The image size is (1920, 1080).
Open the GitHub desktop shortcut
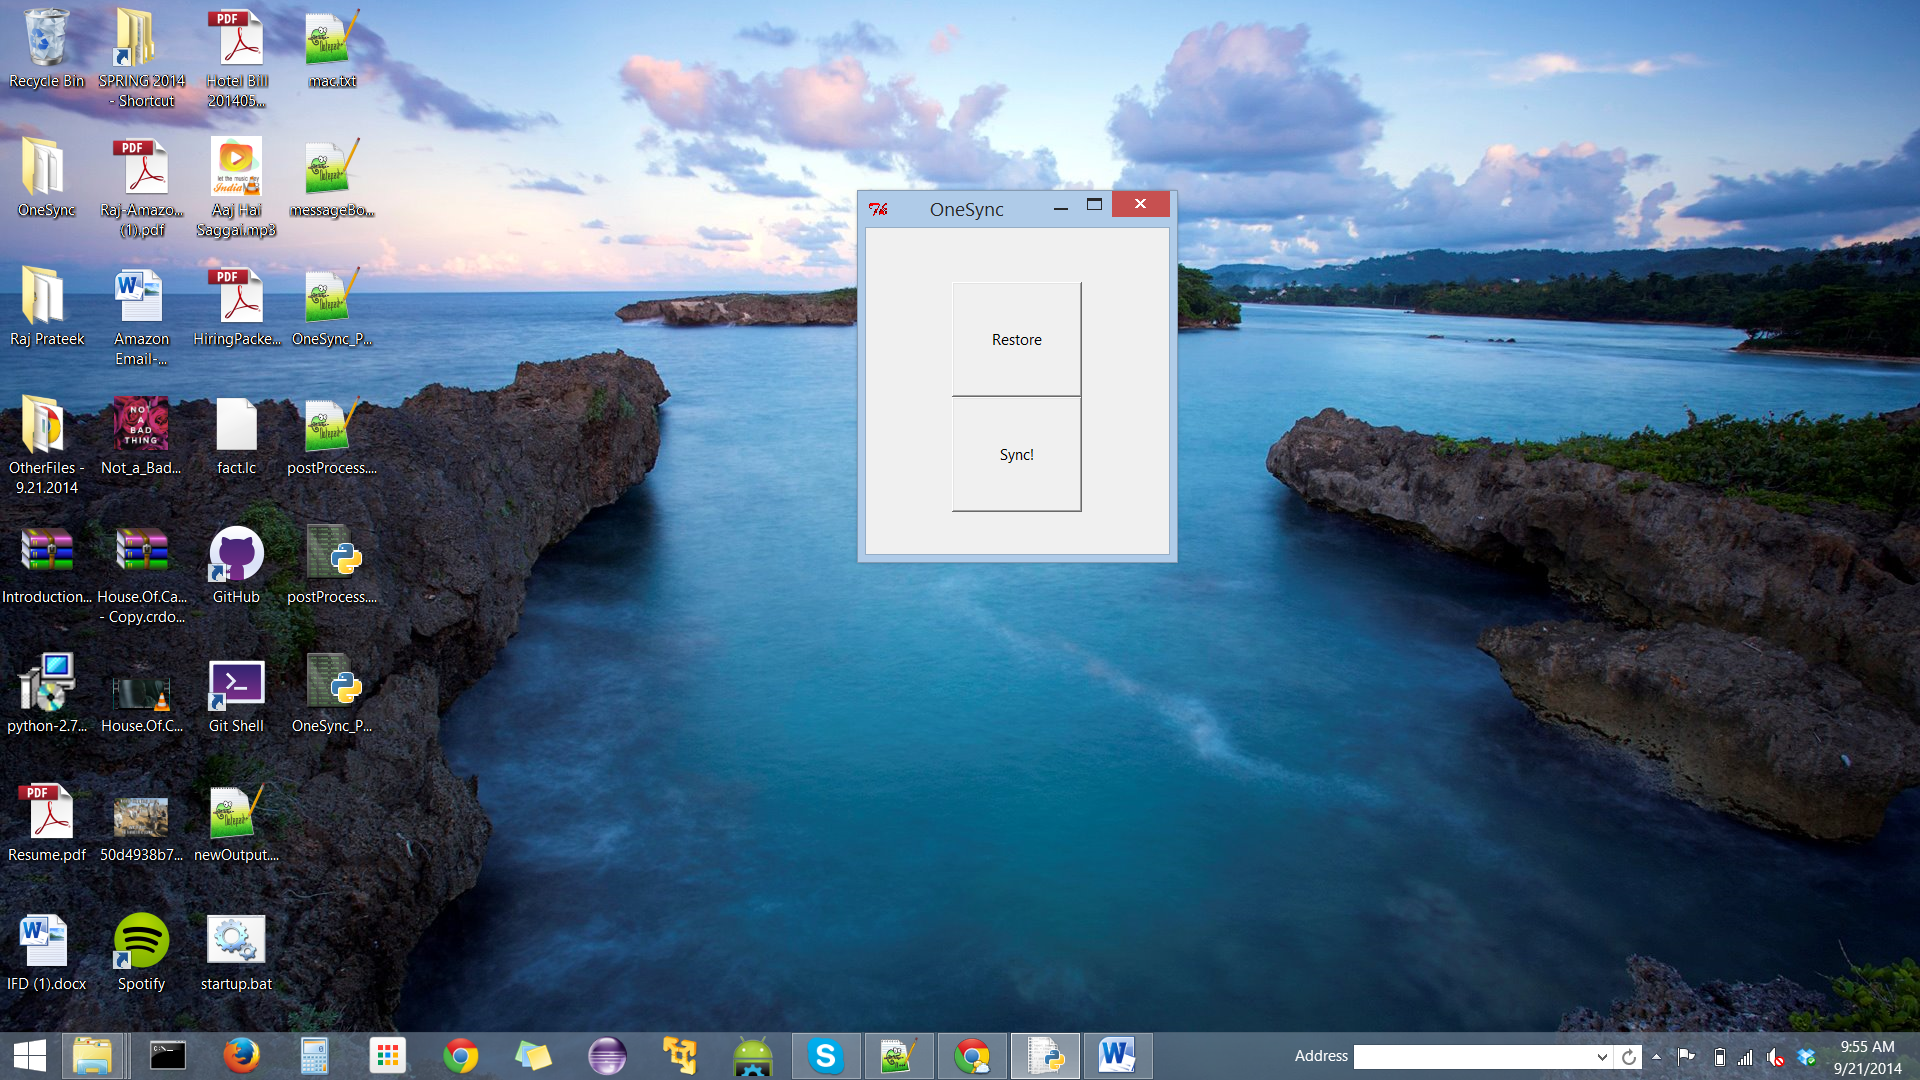tap(236, 557)
